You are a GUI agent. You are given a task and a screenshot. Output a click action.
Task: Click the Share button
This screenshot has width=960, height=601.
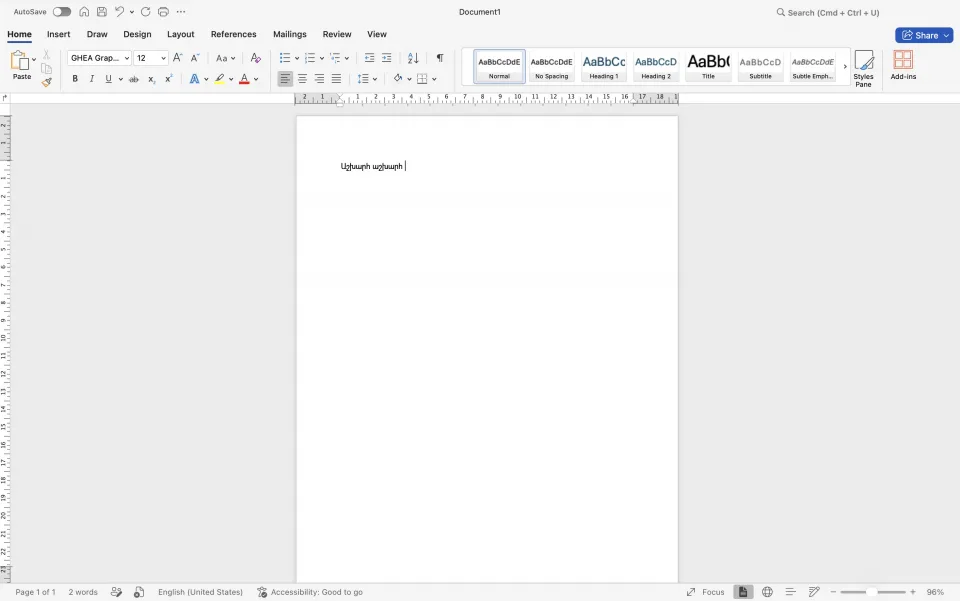(x=924, y=35)
